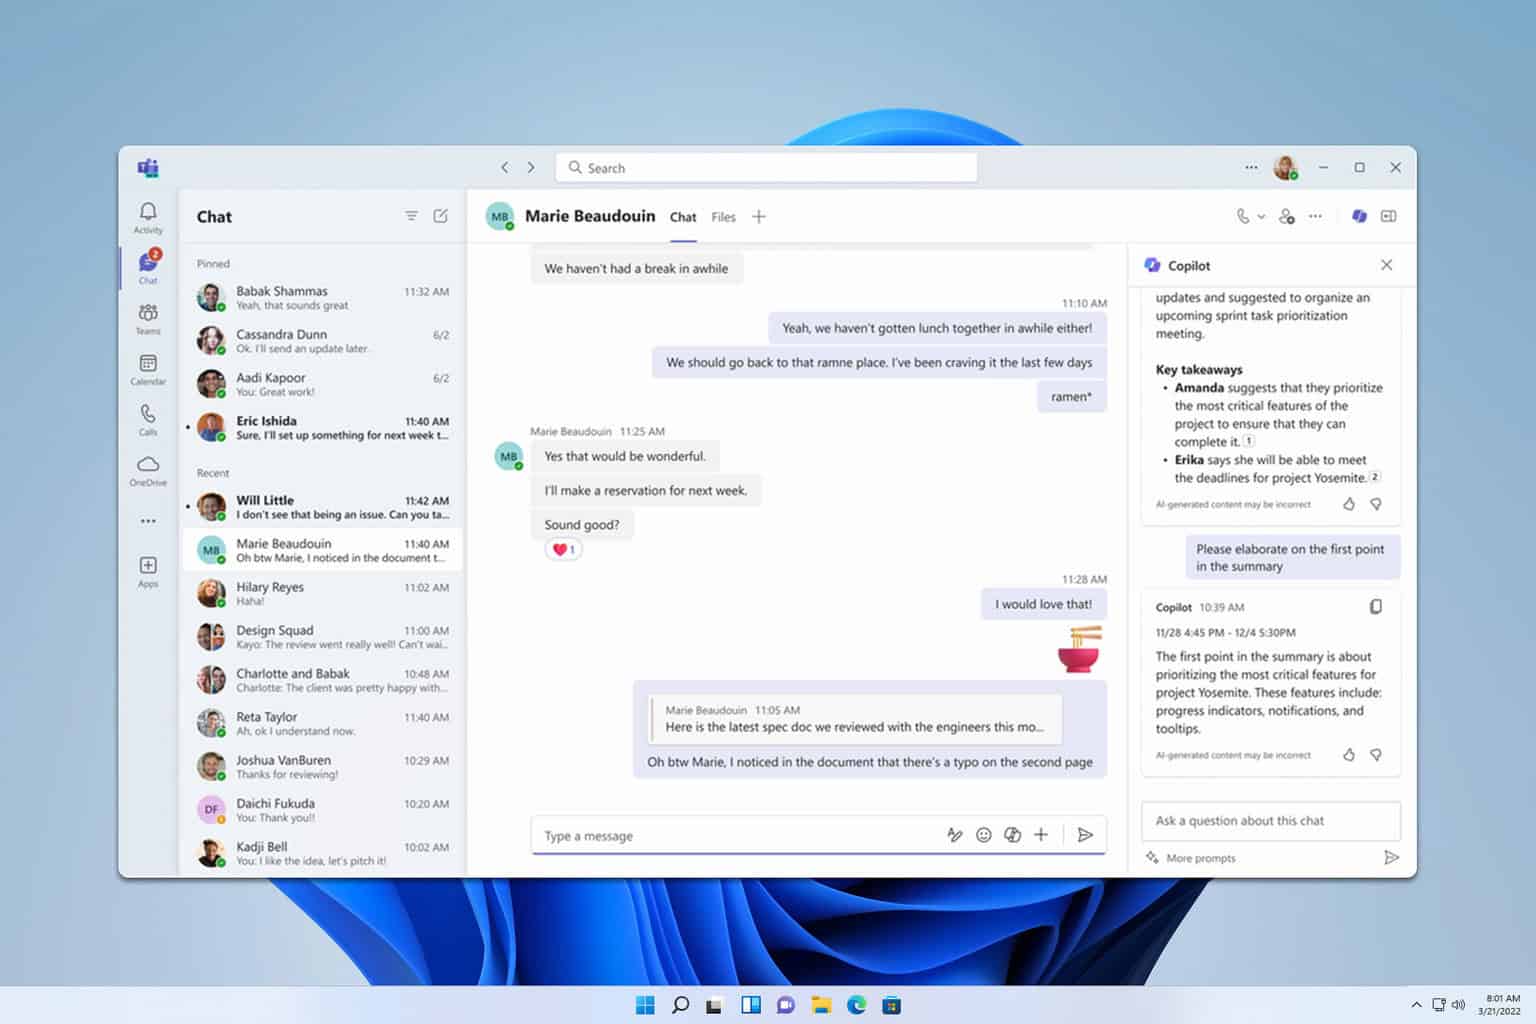Thumbs down the Yosemite features answer
Screen dimensions: 1536x1024
tap(1376, 755)
